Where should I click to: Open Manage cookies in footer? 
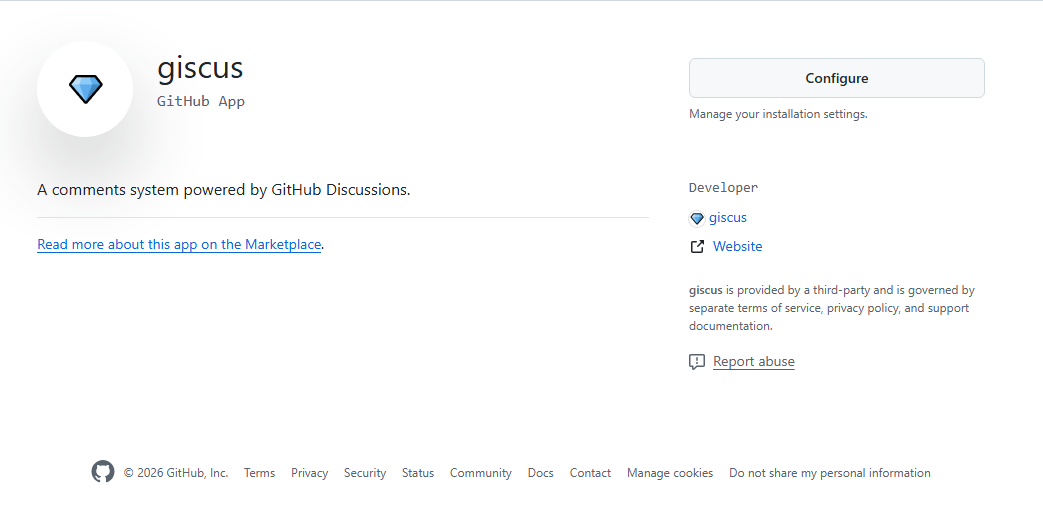coord(670,473)
